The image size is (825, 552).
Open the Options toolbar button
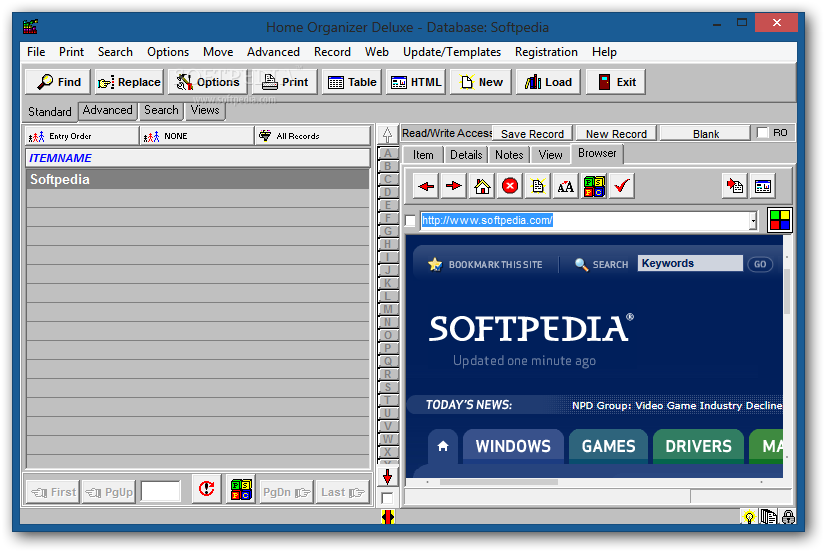(x=208, y=82)
